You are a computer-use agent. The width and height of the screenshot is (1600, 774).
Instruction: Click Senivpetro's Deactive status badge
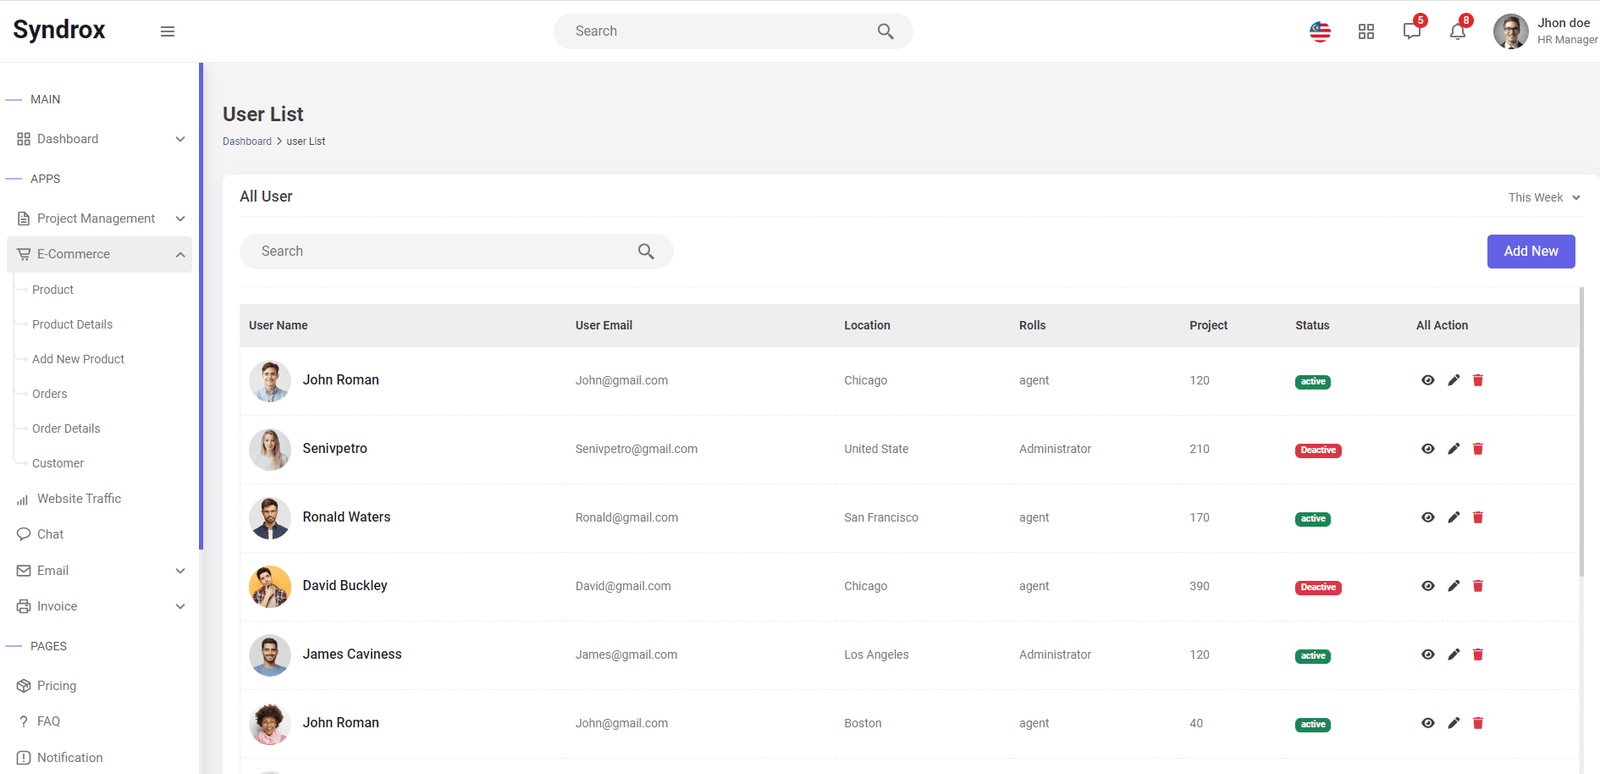[1318, 450]
